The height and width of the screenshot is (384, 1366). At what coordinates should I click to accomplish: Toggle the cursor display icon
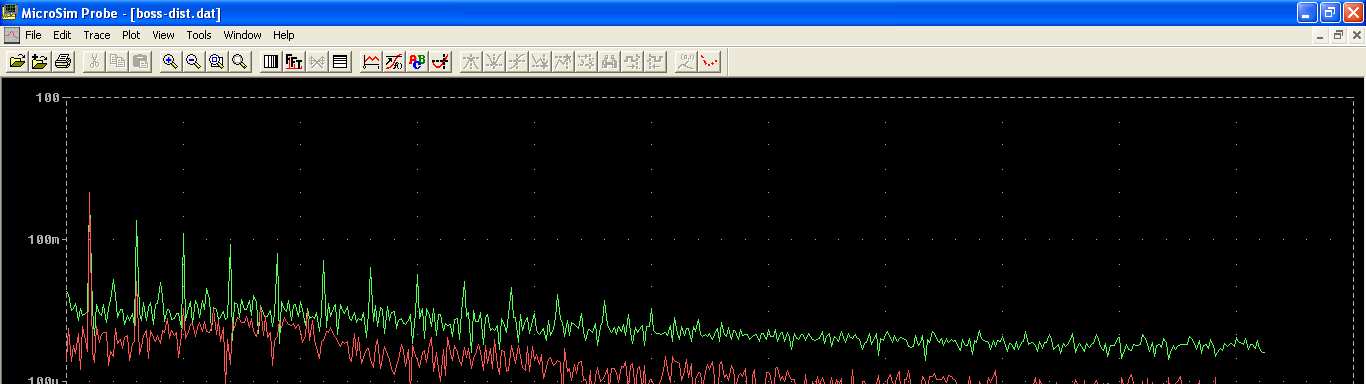(x=440, y=62)
